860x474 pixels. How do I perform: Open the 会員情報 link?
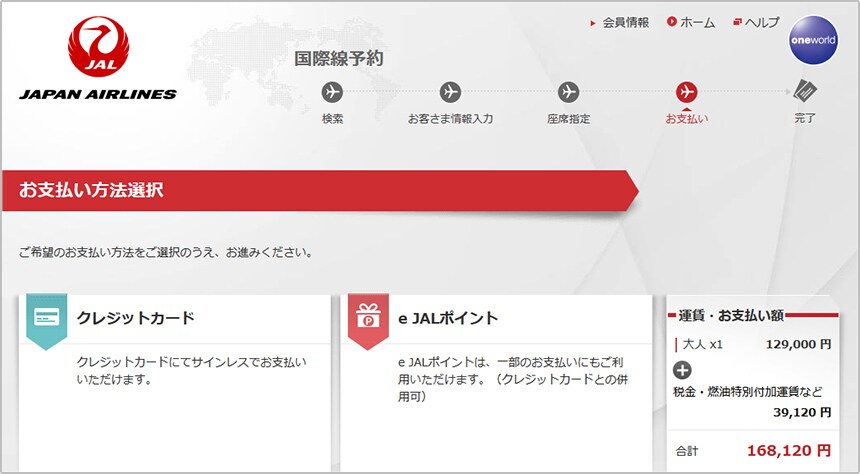(625, 22)
